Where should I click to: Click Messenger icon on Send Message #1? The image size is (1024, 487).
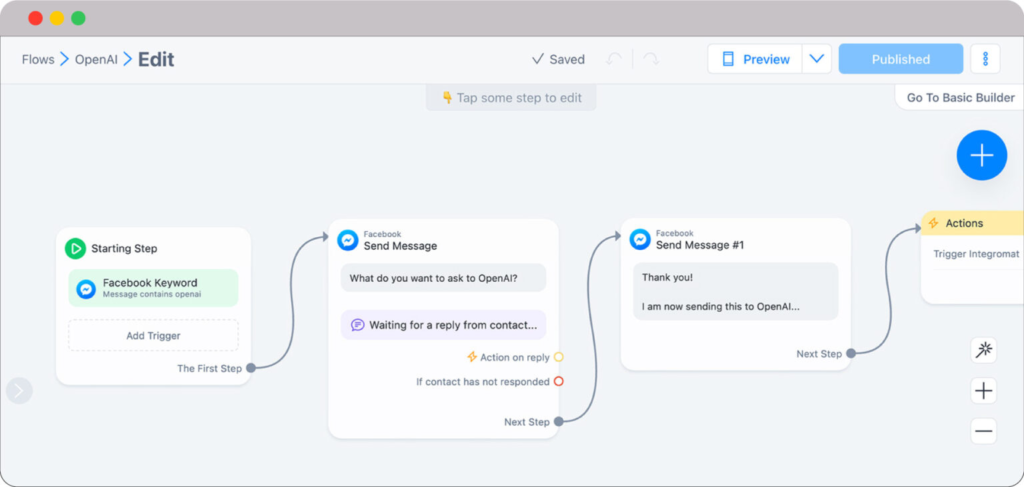[x=640, y=239]
